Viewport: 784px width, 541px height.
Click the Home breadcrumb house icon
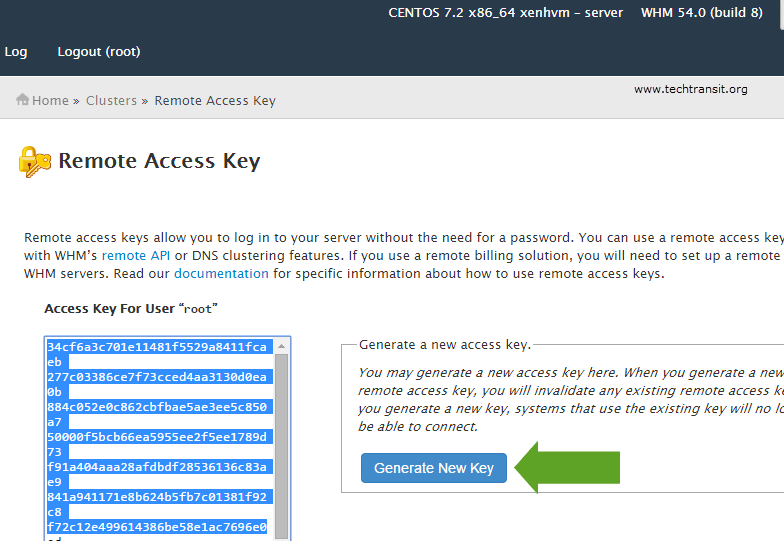point(22,100)
